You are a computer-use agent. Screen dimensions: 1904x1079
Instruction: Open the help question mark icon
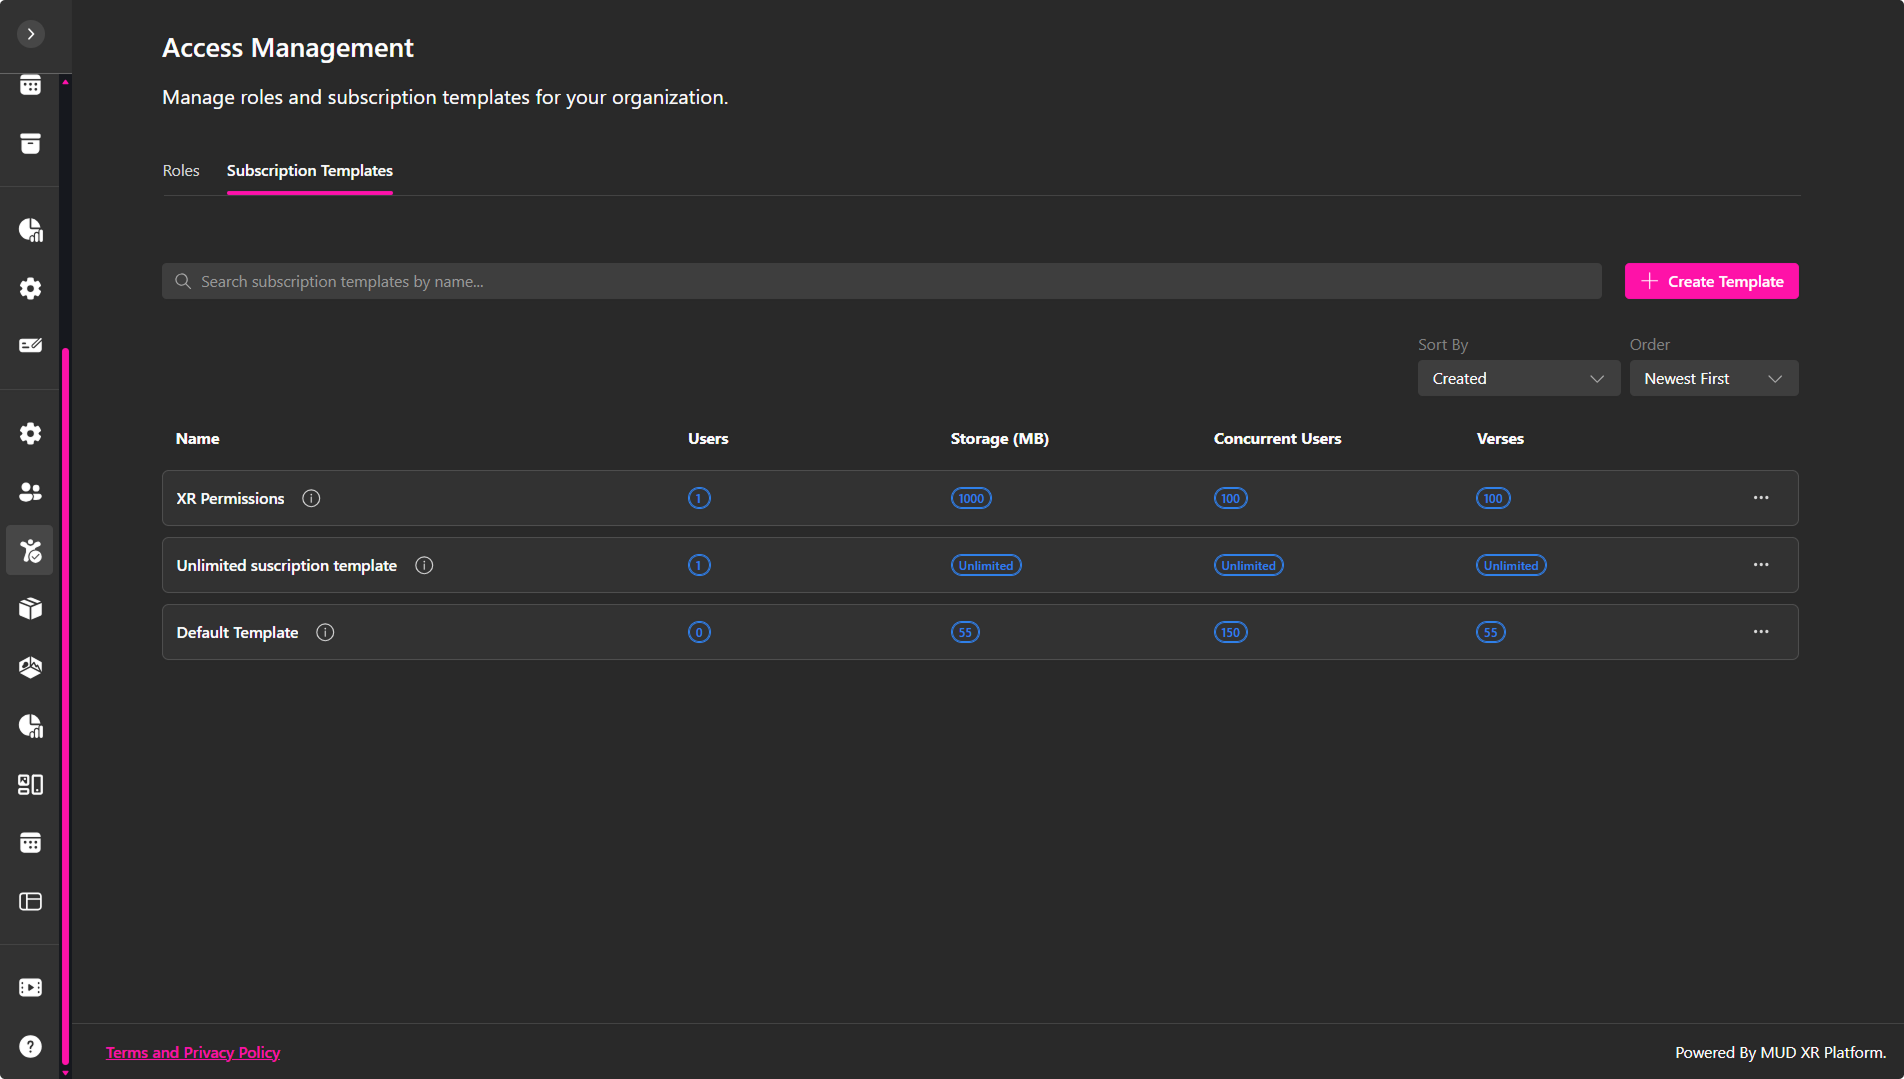pyautogui.click(x=31, y=1046)
